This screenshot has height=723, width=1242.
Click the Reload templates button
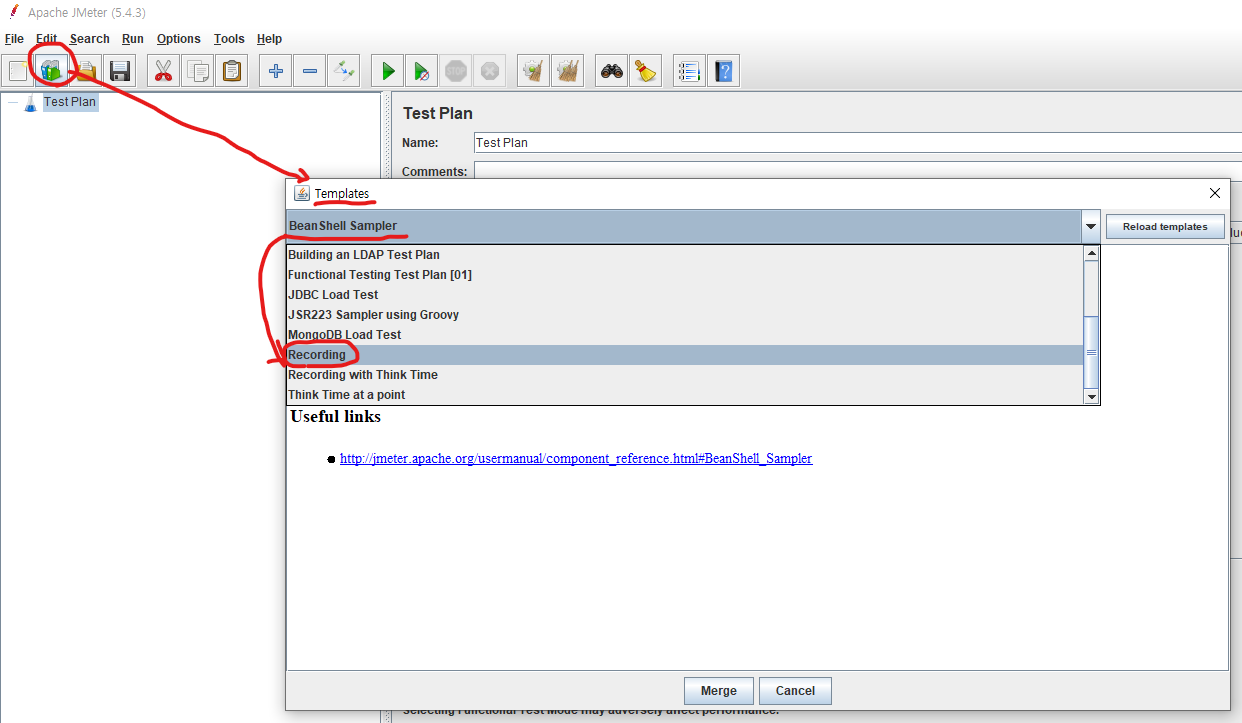(1165, 227)
